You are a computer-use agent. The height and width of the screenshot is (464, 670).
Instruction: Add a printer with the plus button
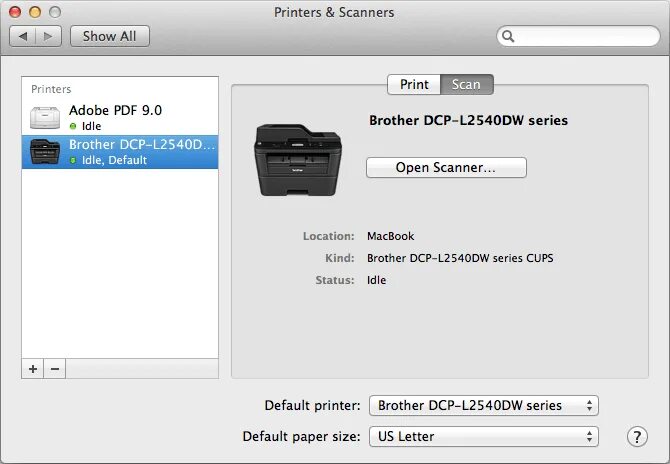pos(33,369)
